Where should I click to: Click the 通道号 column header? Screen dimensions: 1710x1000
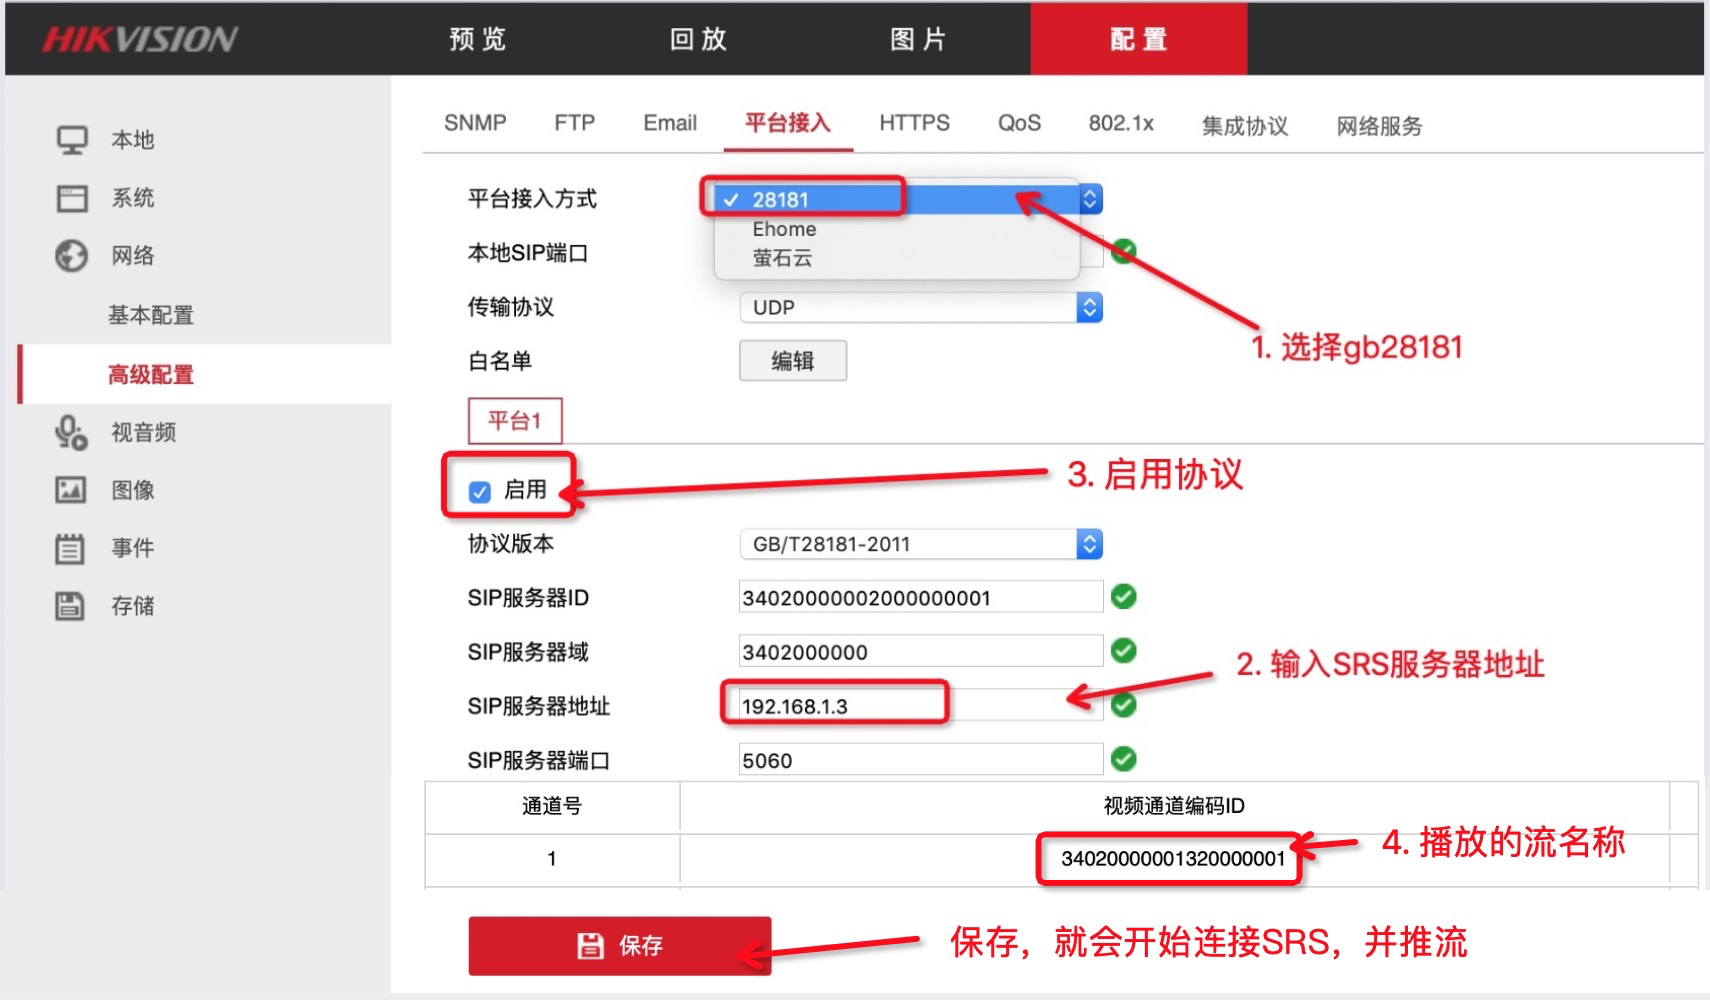pyautogui.click(x=552, y=806)
